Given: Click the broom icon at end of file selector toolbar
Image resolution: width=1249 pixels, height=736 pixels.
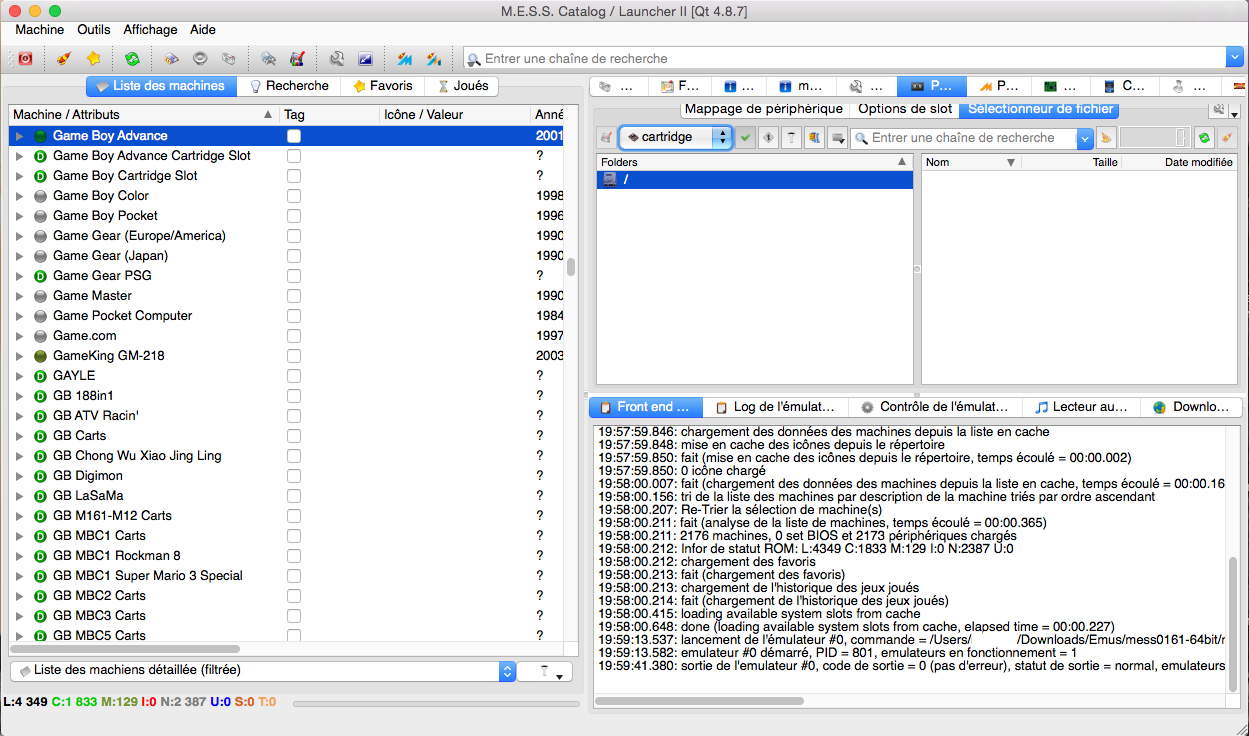Looking at the screenshot, I should pyautogui.click(x=1228, y=138).
